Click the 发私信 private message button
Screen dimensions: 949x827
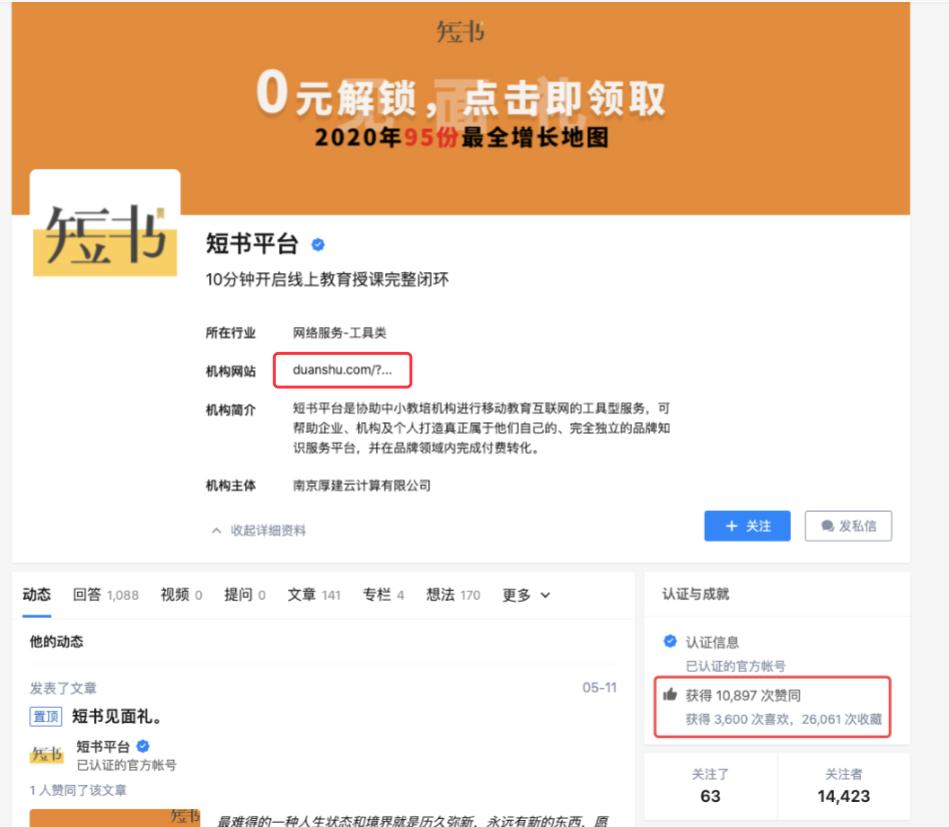(x=848, y=526)
